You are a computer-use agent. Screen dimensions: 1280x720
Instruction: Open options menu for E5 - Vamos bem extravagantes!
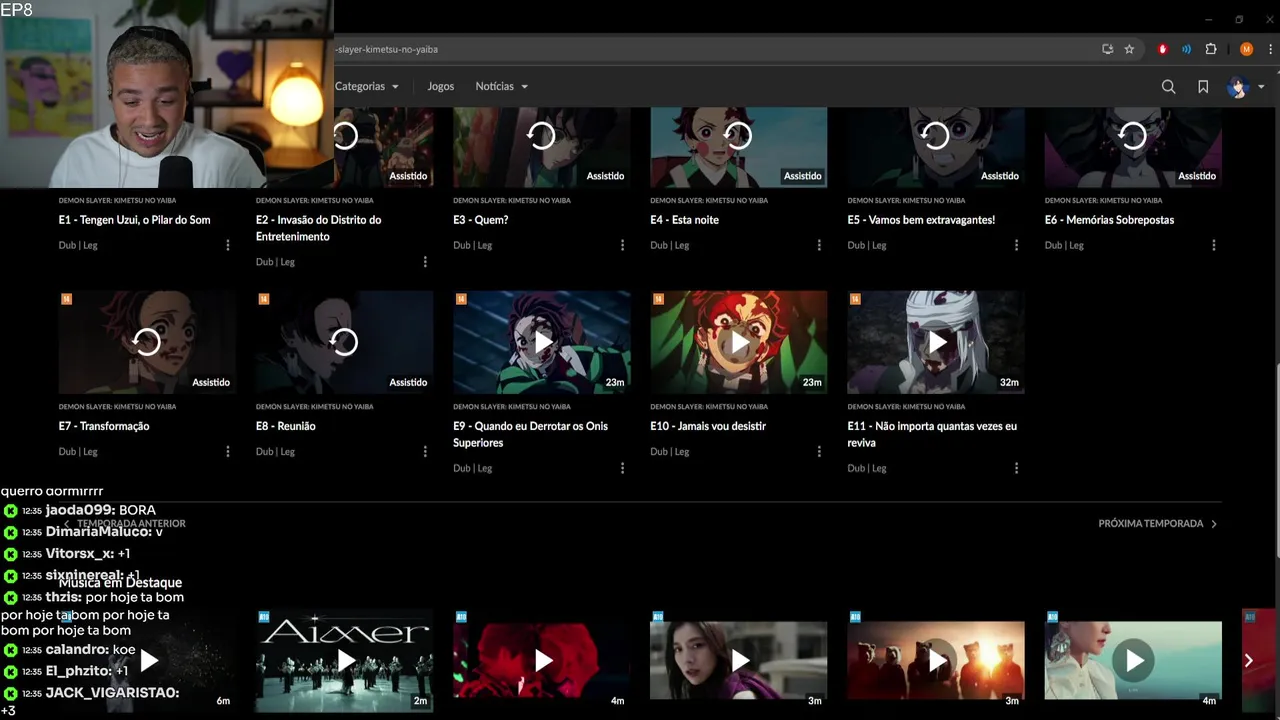1016,245
